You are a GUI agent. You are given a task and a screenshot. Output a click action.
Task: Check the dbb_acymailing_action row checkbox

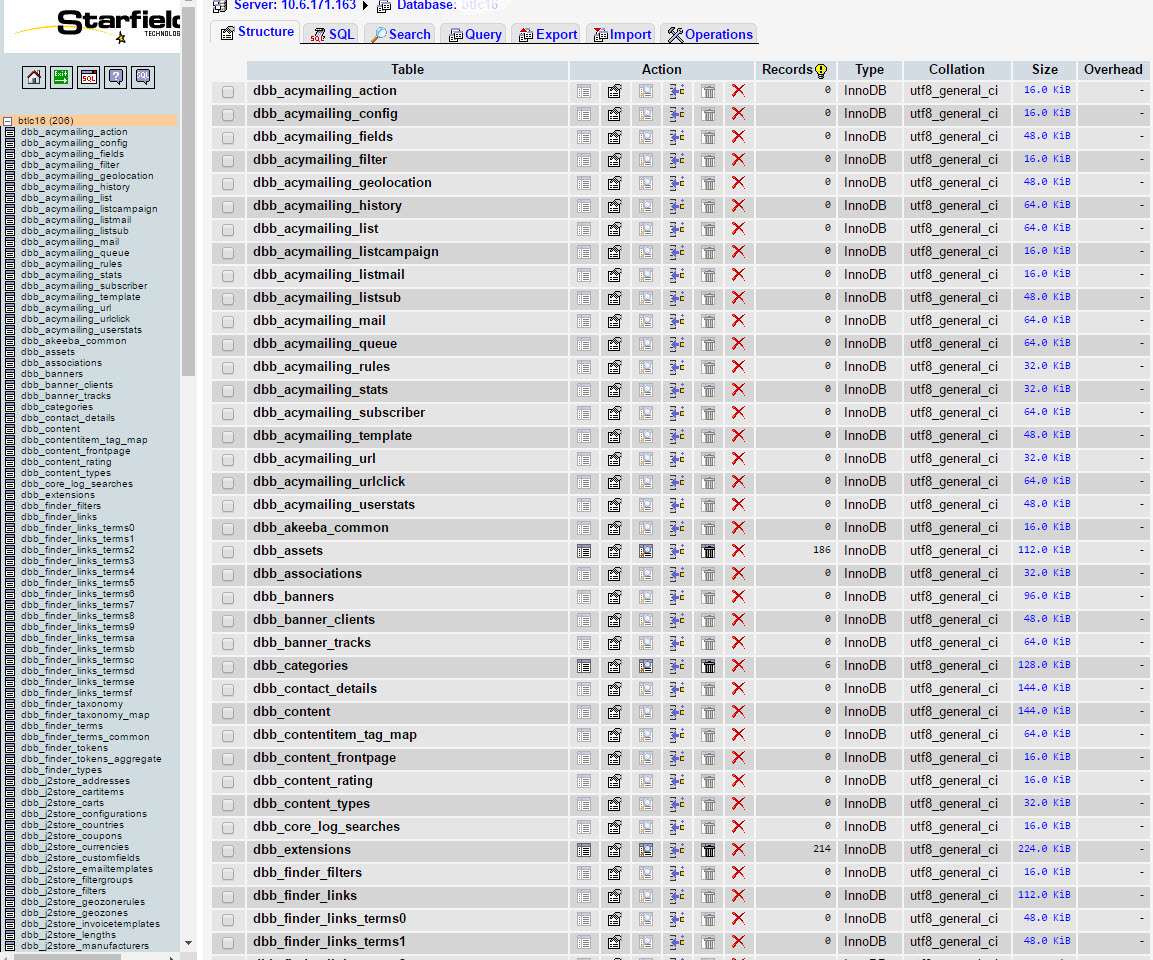tap(228, 92)
